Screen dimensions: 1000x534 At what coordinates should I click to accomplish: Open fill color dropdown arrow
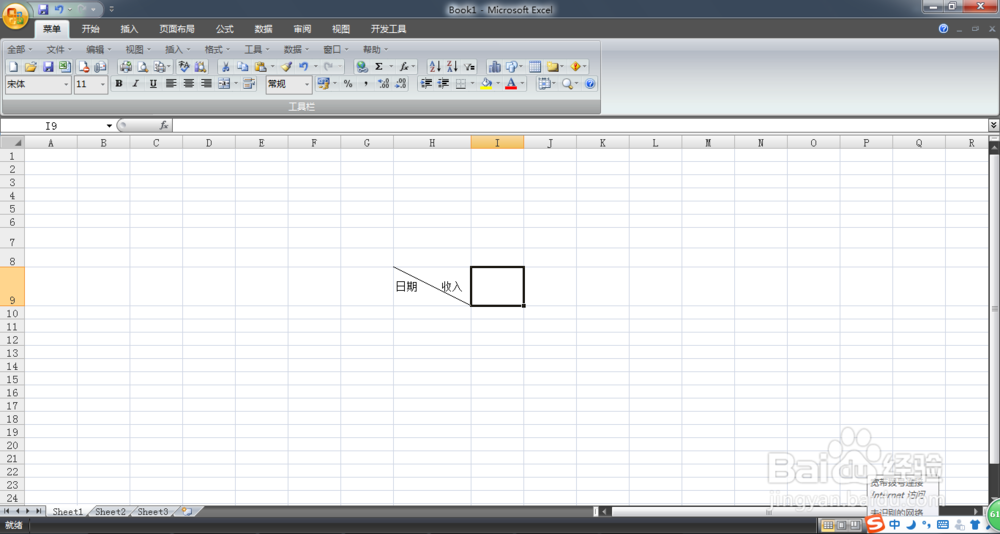click(498, 84)
